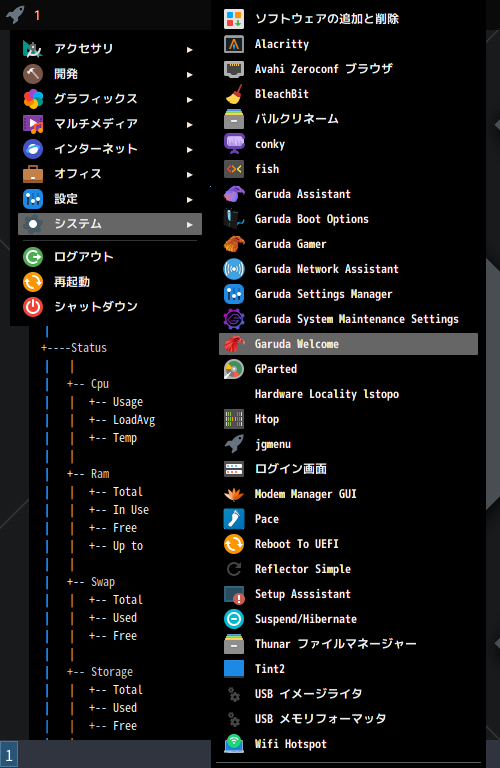Viewport: 500px width, 768px height.
Task: Open USB メモリフォーマッタ
Action: (348, 719)
